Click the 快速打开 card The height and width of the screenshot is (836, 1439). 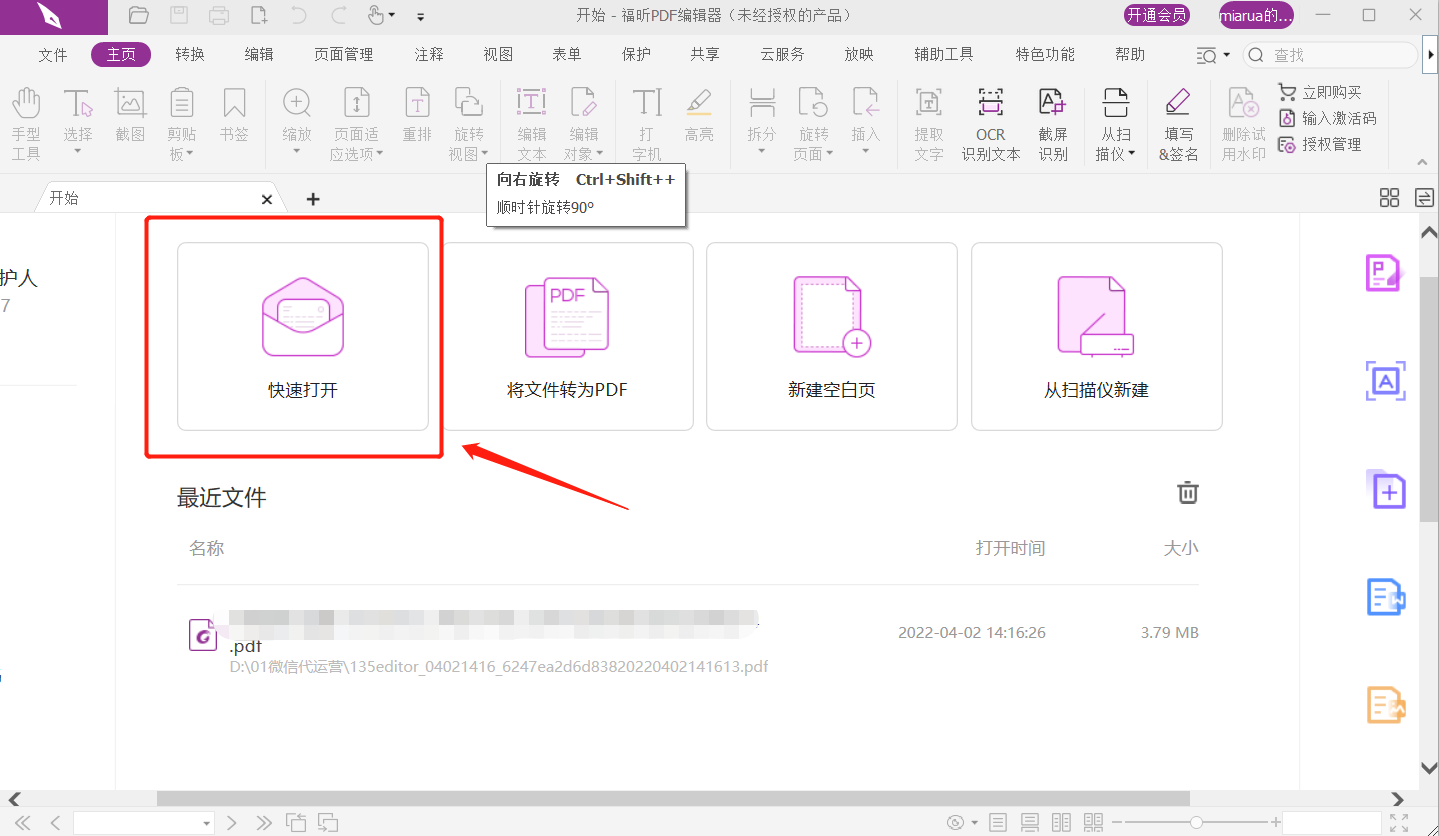click(303, 336)
